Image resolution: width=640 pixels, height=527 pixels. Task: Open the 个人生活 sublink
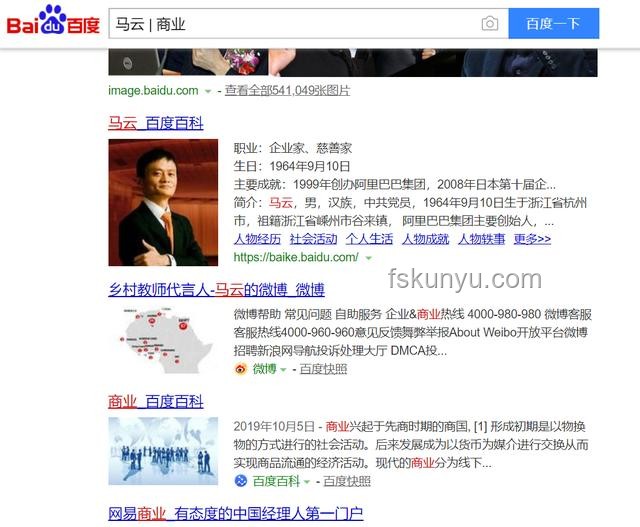click(x=369, y=239)
